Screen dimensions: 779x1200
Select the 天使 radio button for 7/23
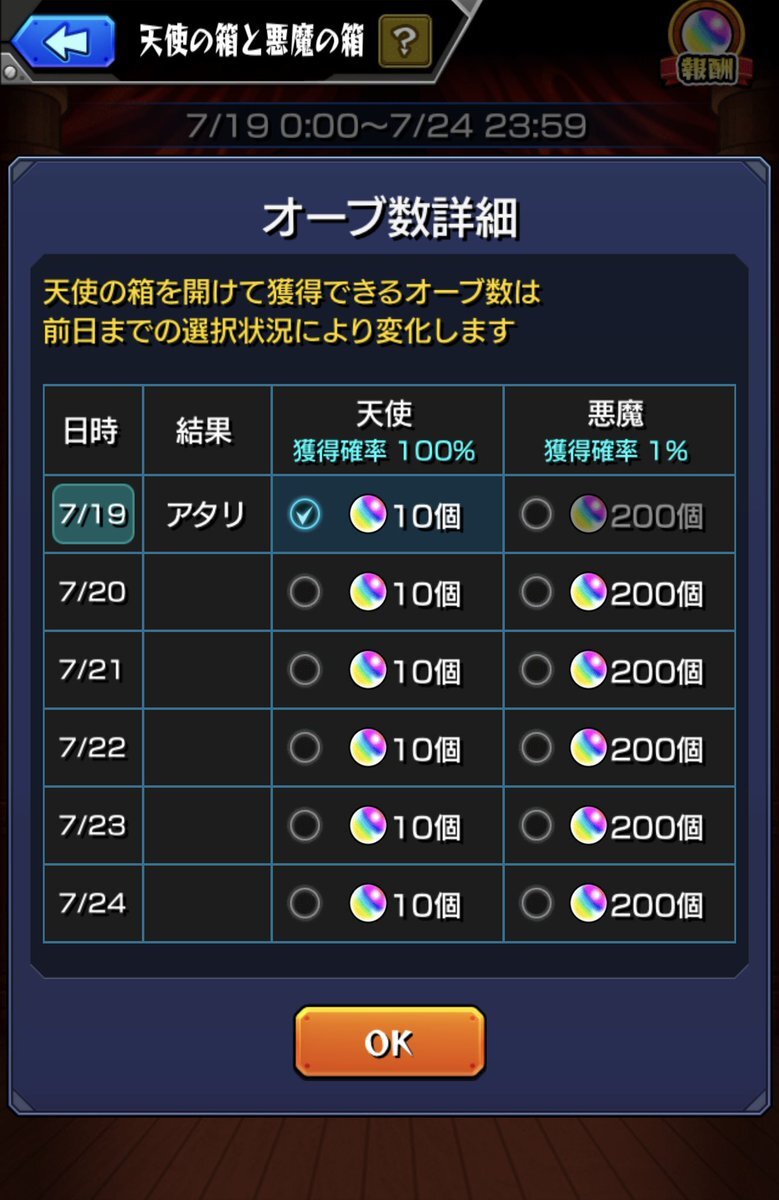tap(305, 826)
